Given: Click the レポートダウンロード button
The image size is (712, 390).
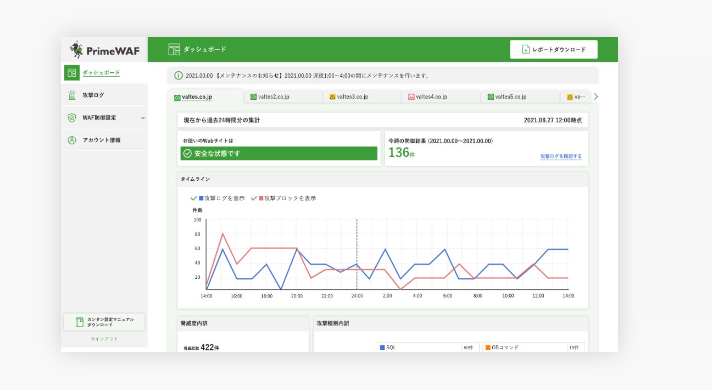Looking at the screenshot, I should (x=554, y=49).
